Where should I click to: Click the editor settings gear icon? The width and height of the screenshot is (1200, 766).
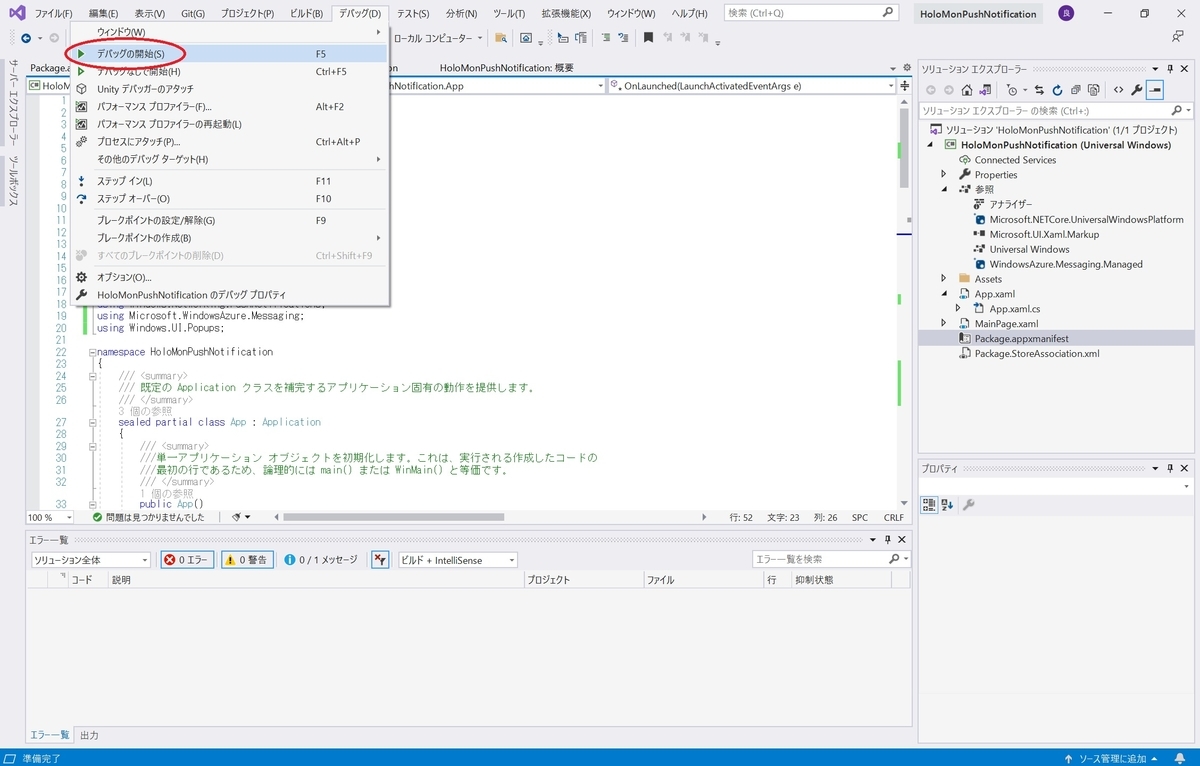[x=907, y=68]
